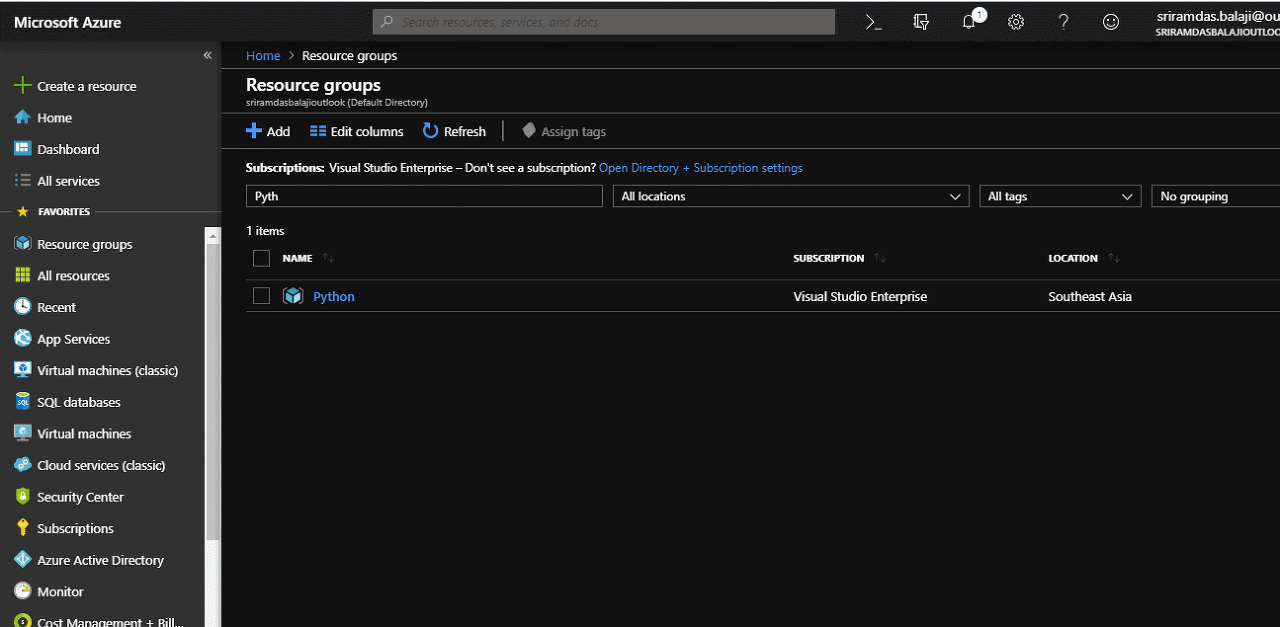Click the Python resource group cube icon

(x=293, y=296)
